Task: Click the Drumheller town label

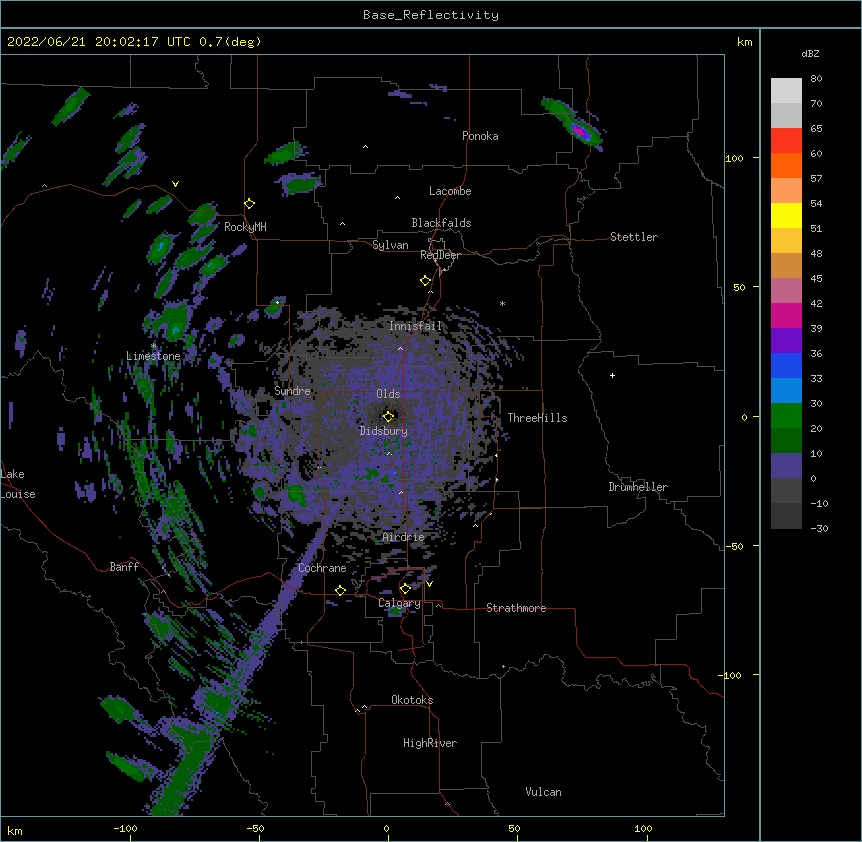Action: tap(638, 487)
